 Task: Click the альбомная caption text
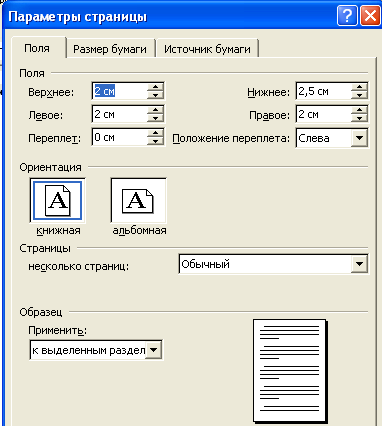[139, 231]
